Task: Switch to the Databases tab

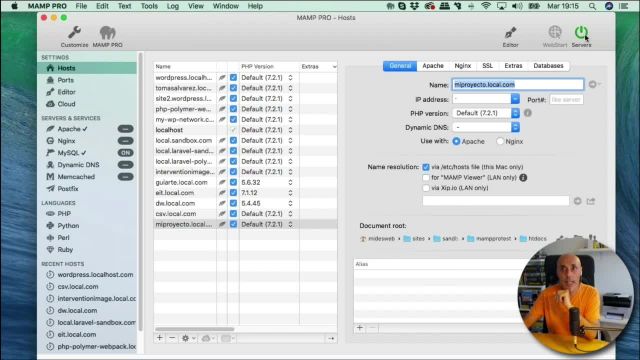Action: (x=548, y=66)
